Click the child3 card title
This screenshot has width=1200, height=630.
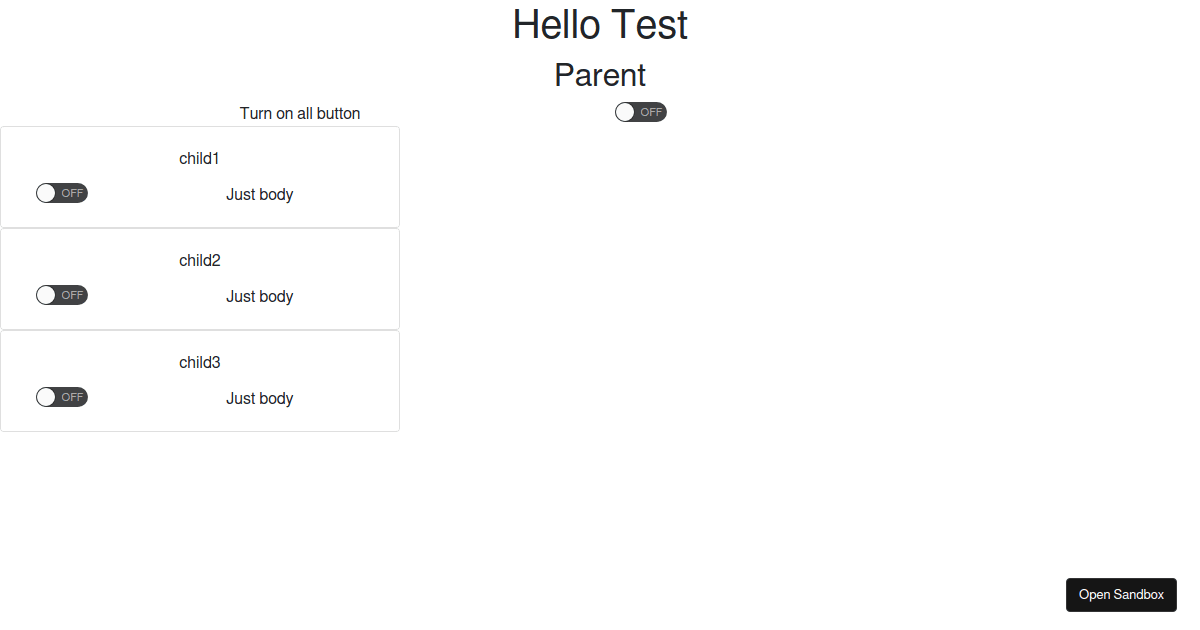(199, 362)
